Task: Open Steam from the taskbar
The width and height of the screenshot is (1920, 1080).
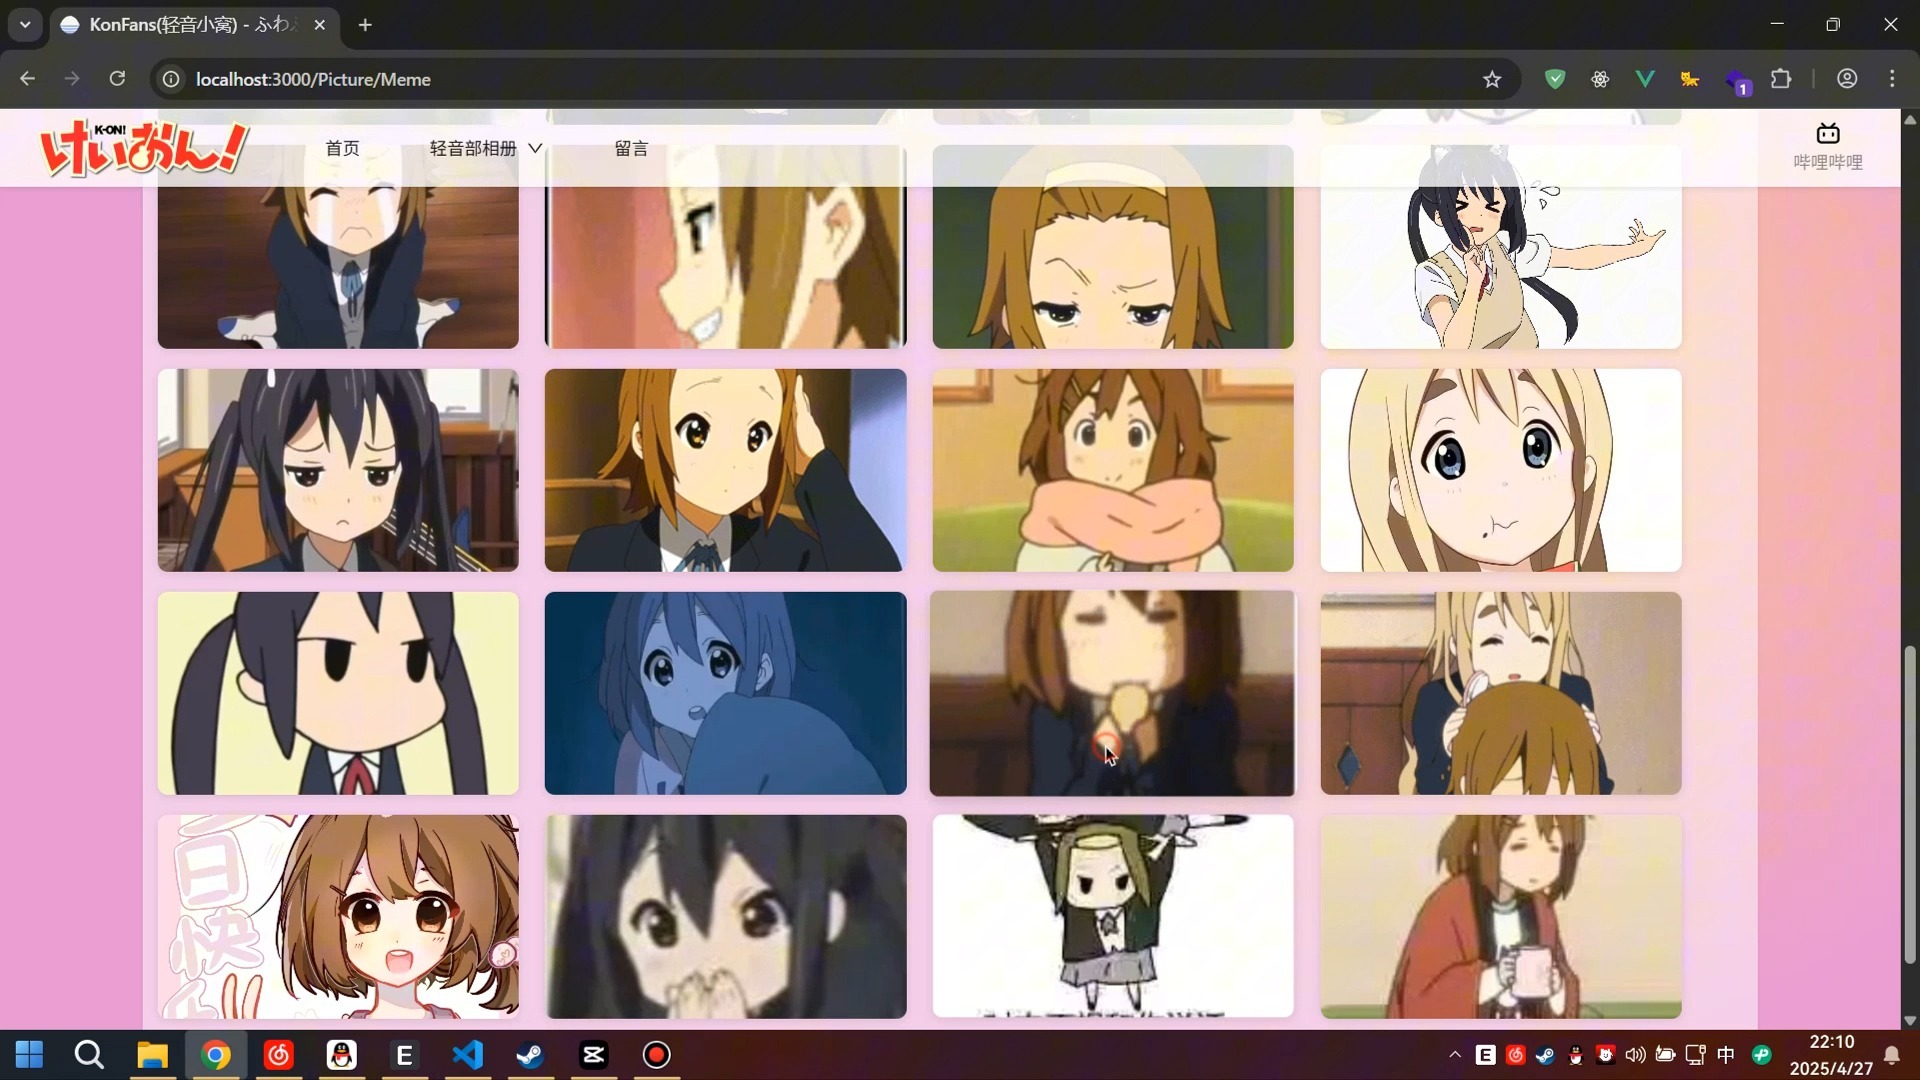Action: point(531,1055)
